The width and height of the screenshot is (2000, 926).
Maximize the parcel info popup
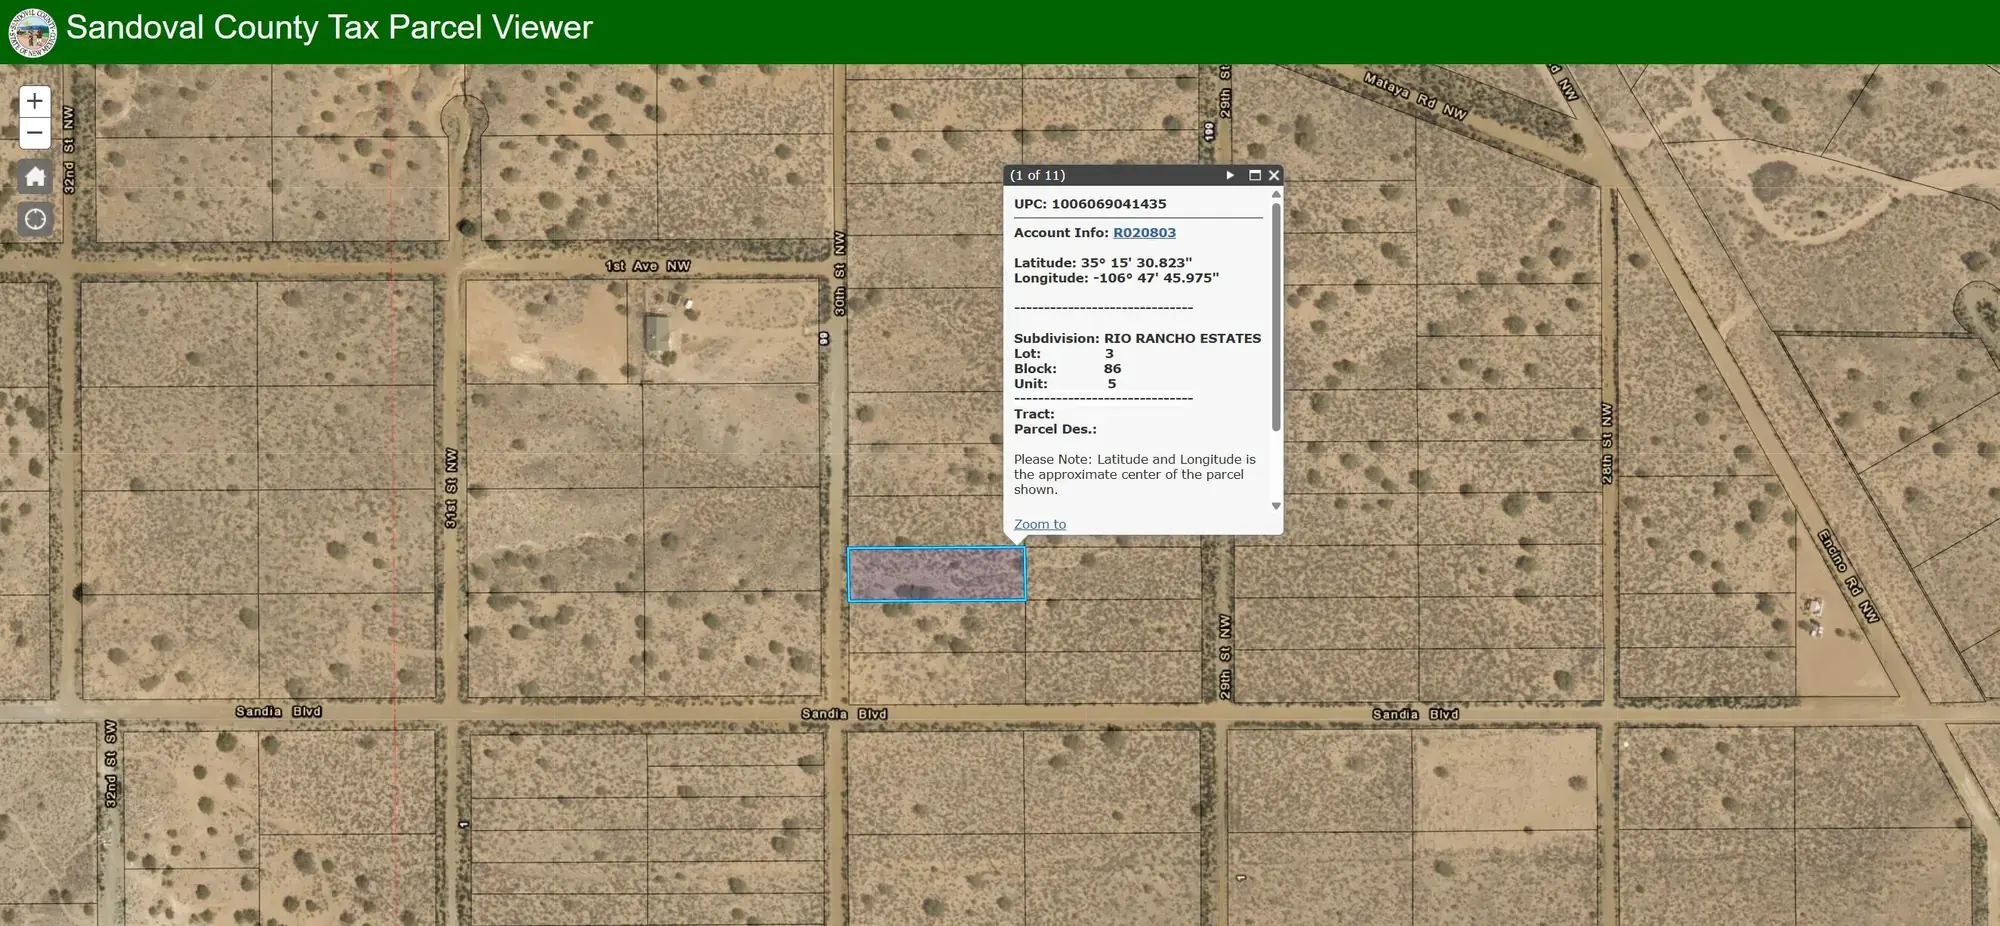point(1254,175)
